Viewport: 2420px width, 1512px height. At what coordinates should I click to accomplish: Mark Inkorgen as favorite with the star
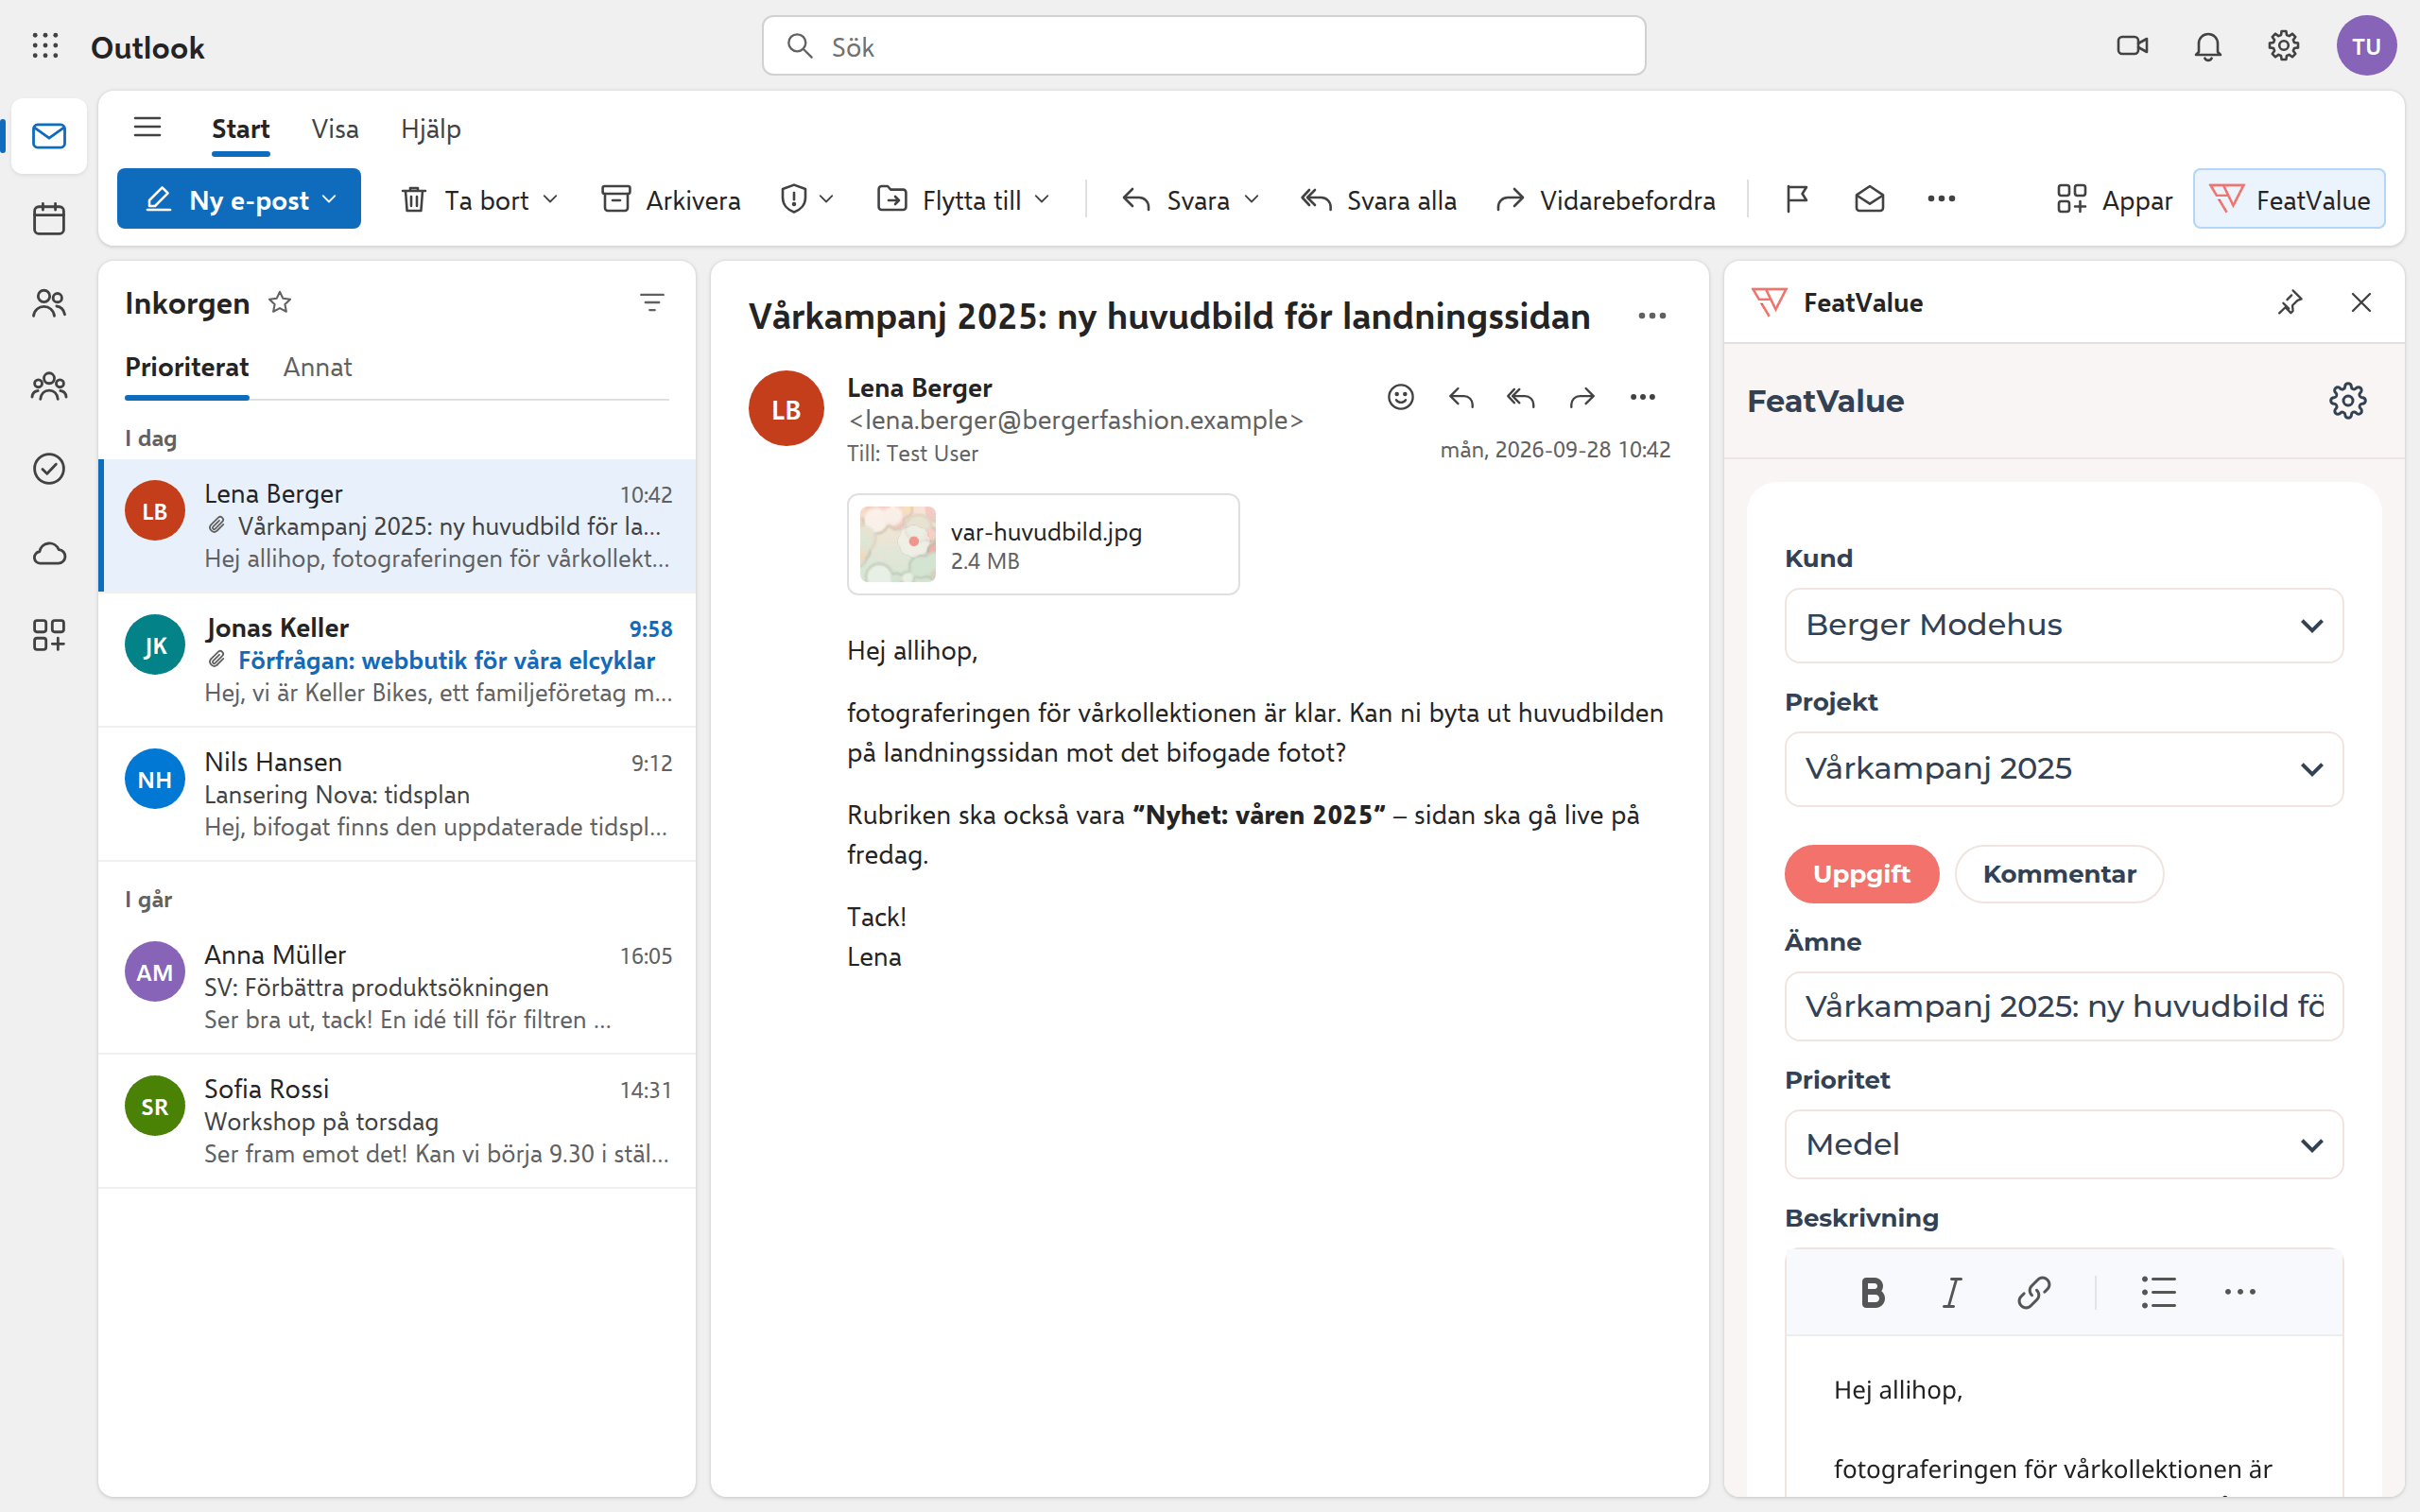[x=279, y=302]
